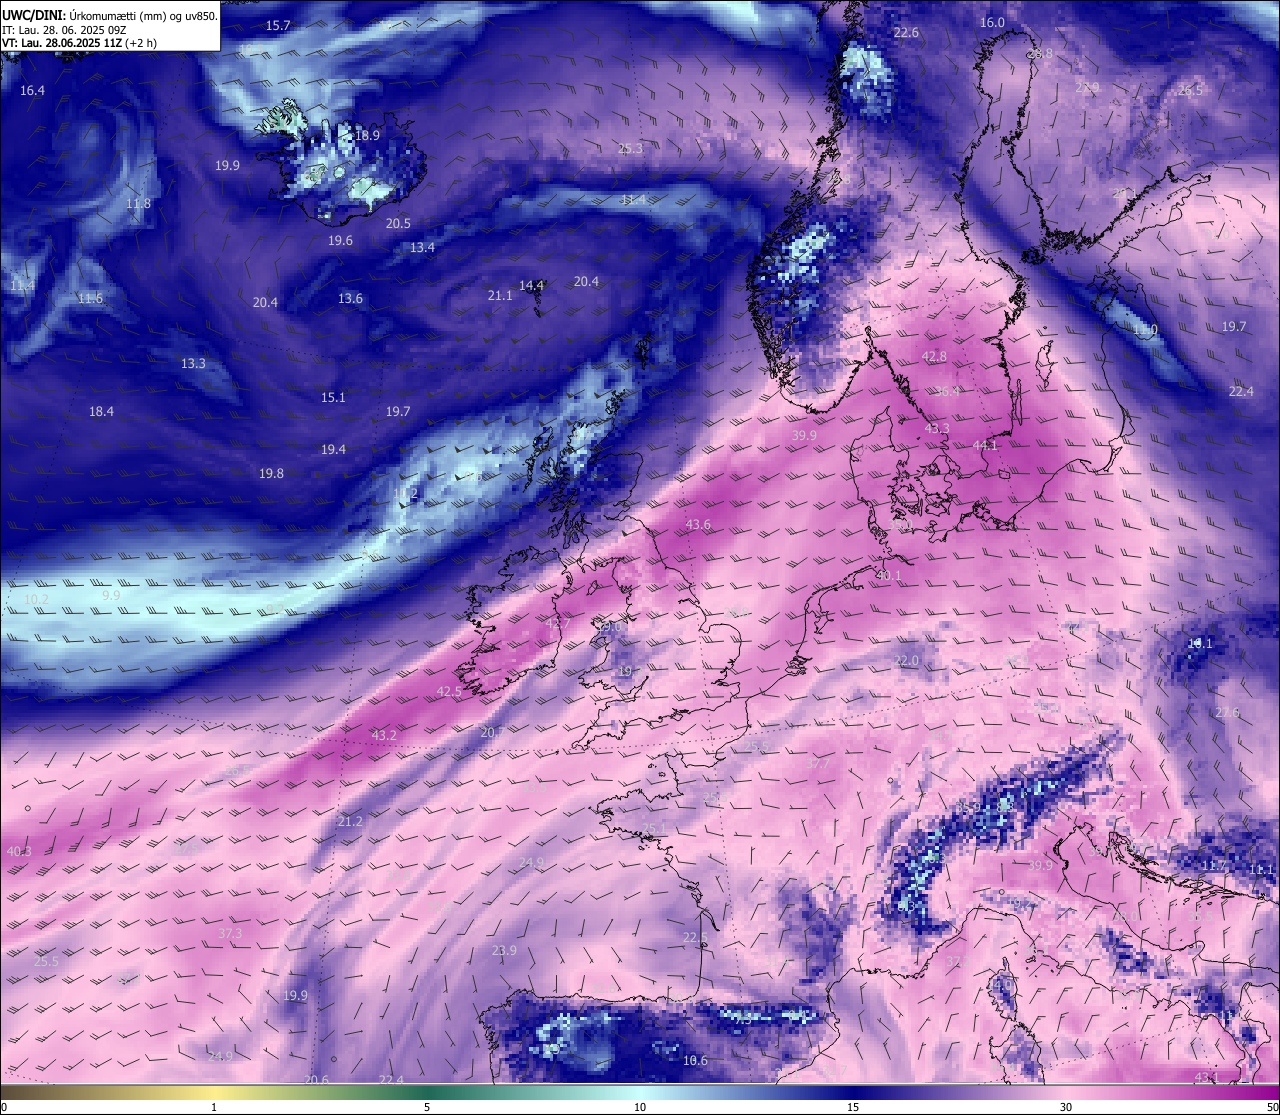This screenshot has width=1280, height=1115.
Task: Click the 42.8 value over Sweden
Action: tap(934, 357)
